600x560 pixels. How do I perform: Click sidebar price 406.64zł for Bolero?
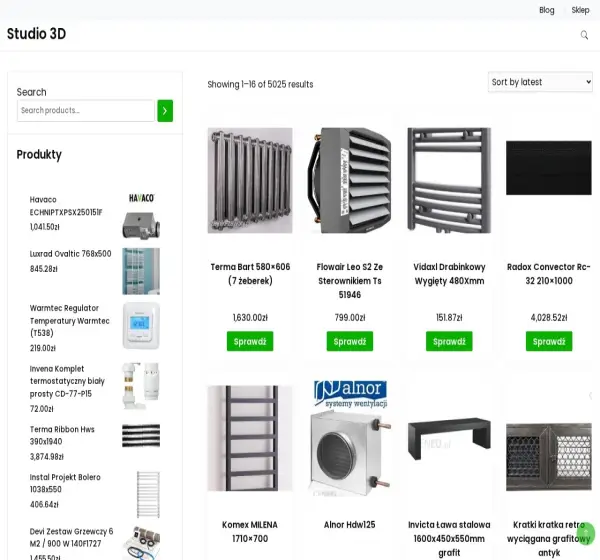44,505
